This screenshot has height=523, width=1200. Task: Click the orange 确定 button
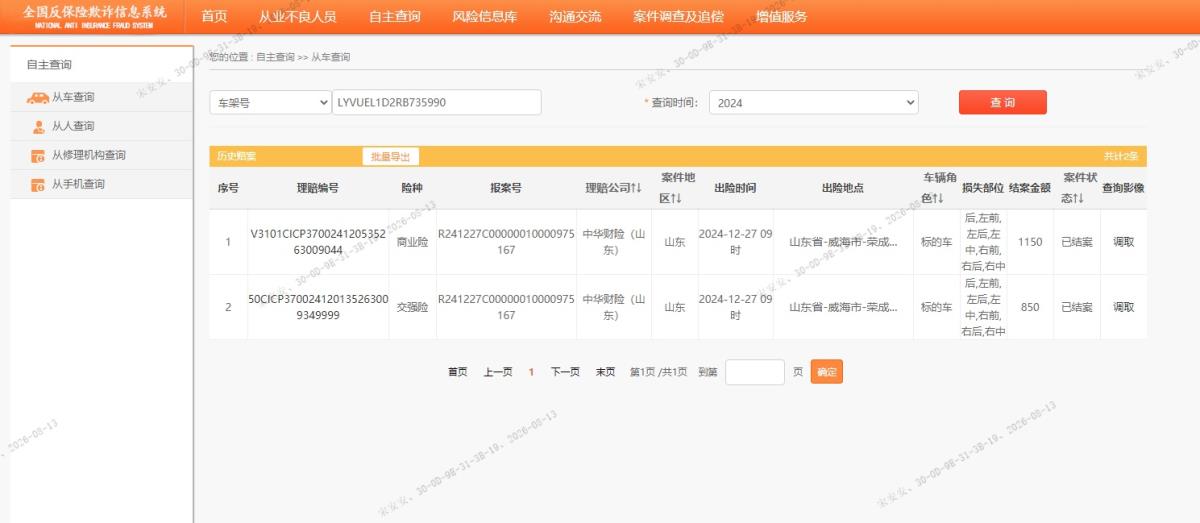coord(827,372)
